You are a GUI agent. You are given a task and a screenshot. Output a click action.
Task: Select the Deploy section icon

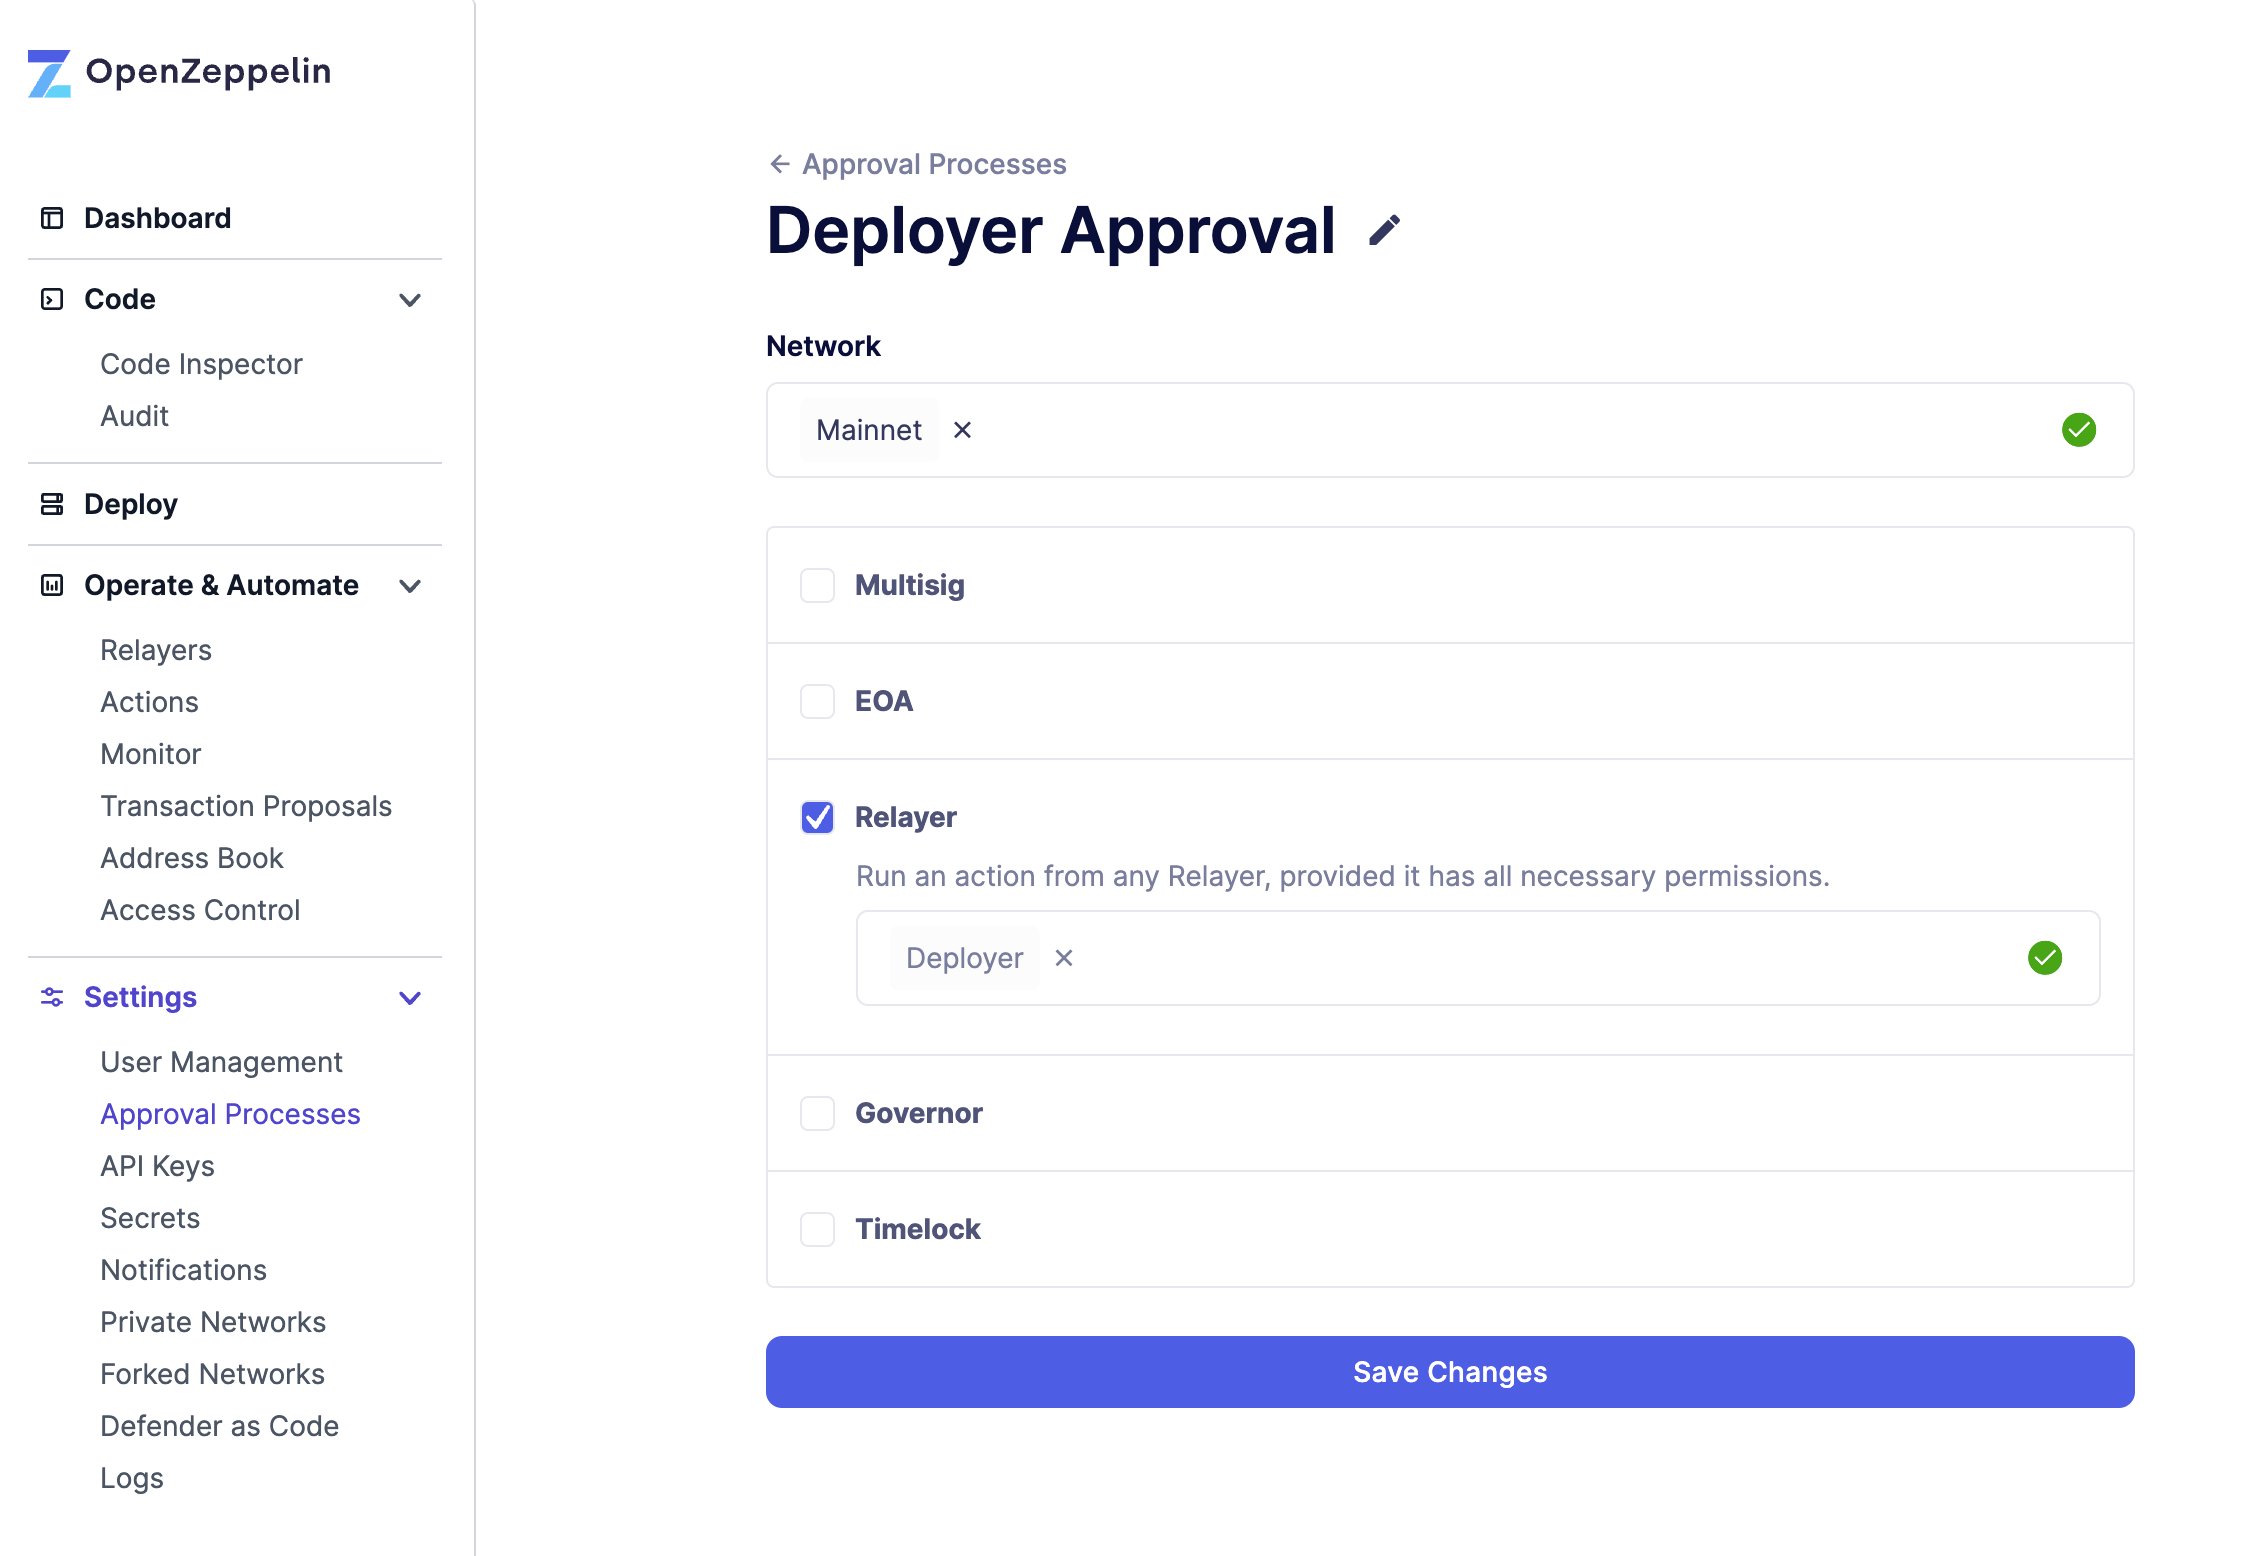(x=52, y=504)
